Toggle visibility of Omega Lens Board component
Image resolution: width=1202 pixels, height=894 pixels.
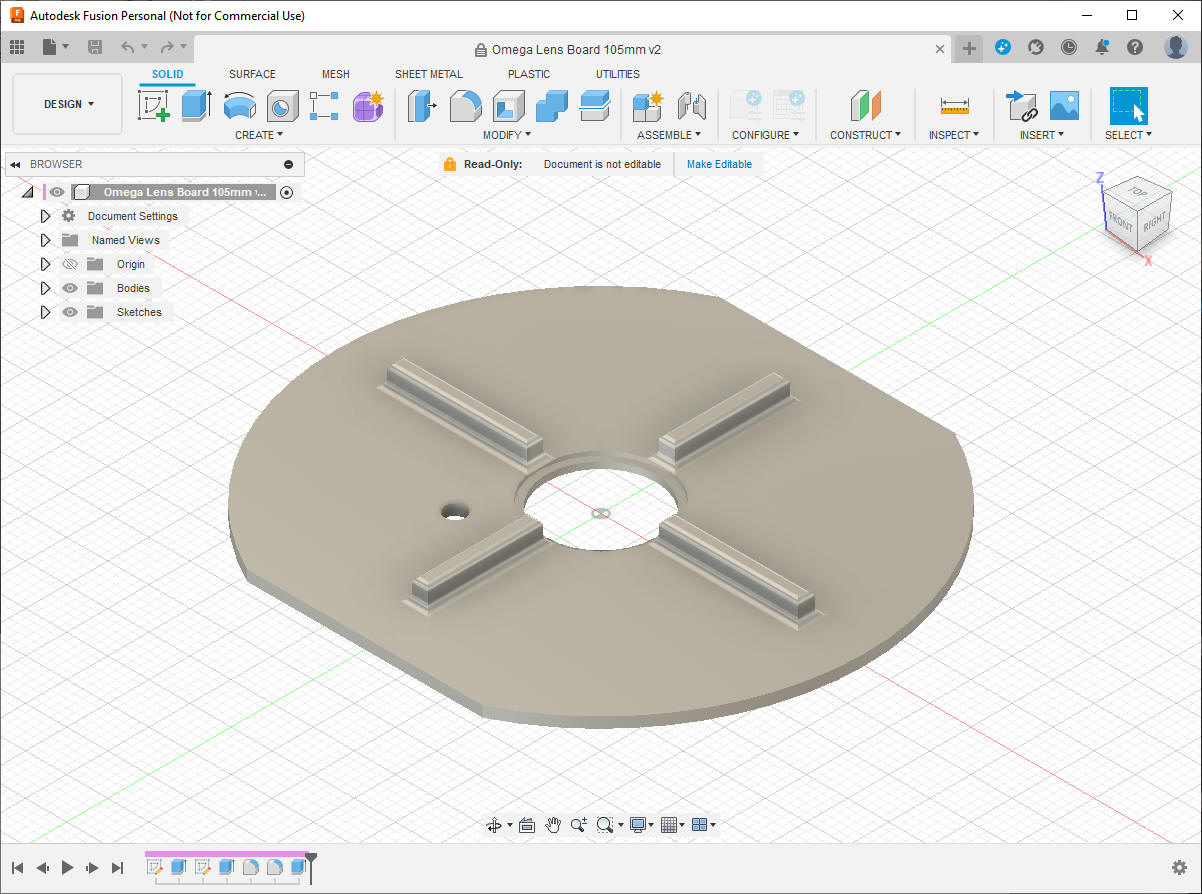[x=58, y=192]
